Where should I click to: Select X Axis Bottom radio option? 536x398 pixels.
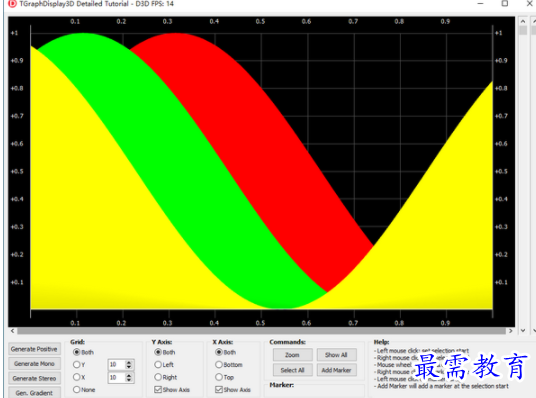pos(229,365)
